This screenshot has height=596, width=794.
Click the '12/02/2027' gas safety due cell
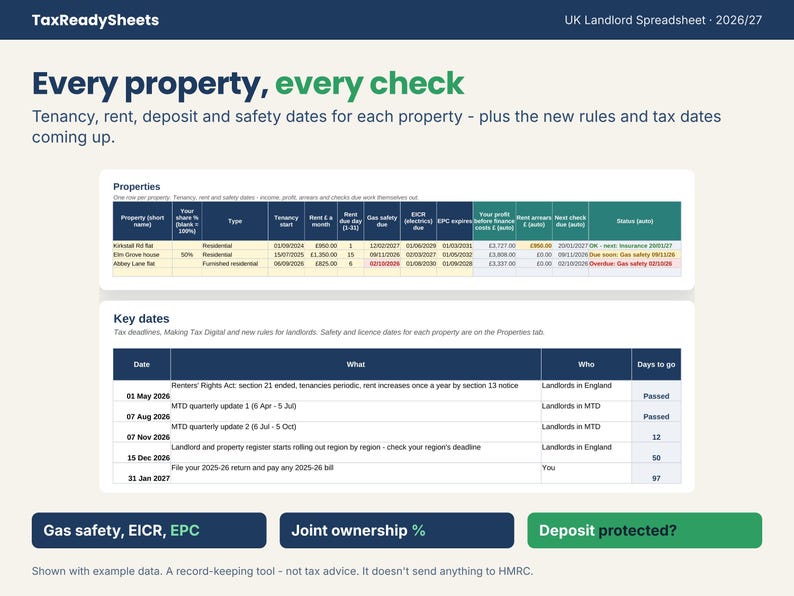pyautogui.click(x=382, y=246)
